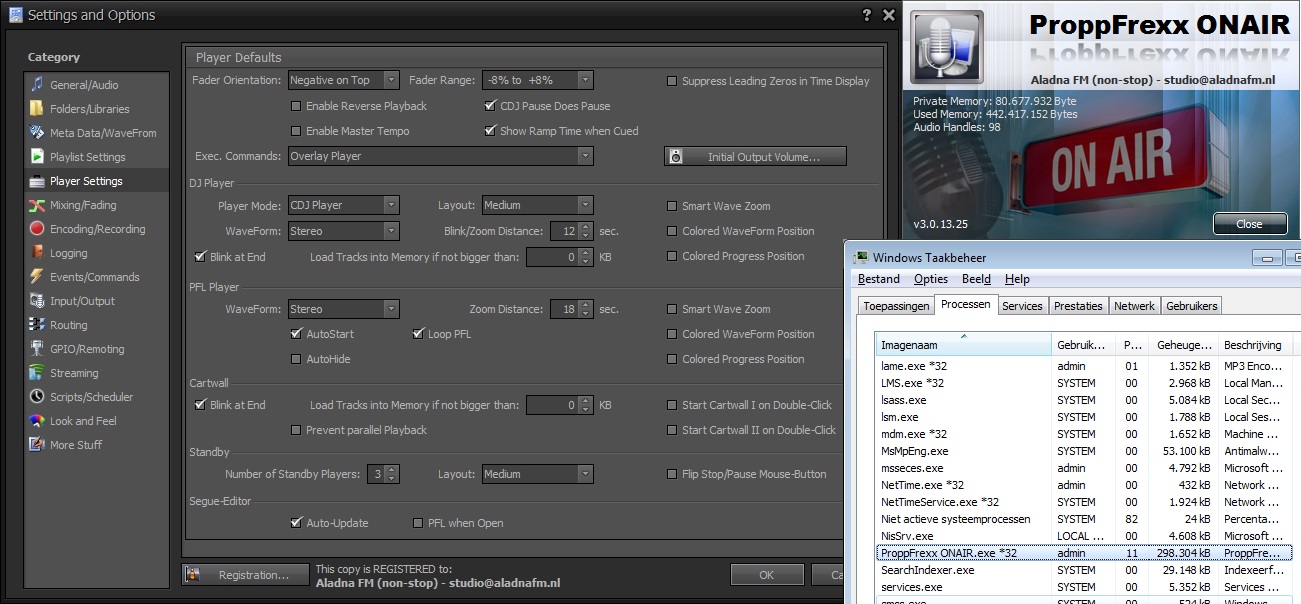The image size is (1301, 604).
Task: Sort processes by the Beschrijving column
Action: pos(1256,345)
